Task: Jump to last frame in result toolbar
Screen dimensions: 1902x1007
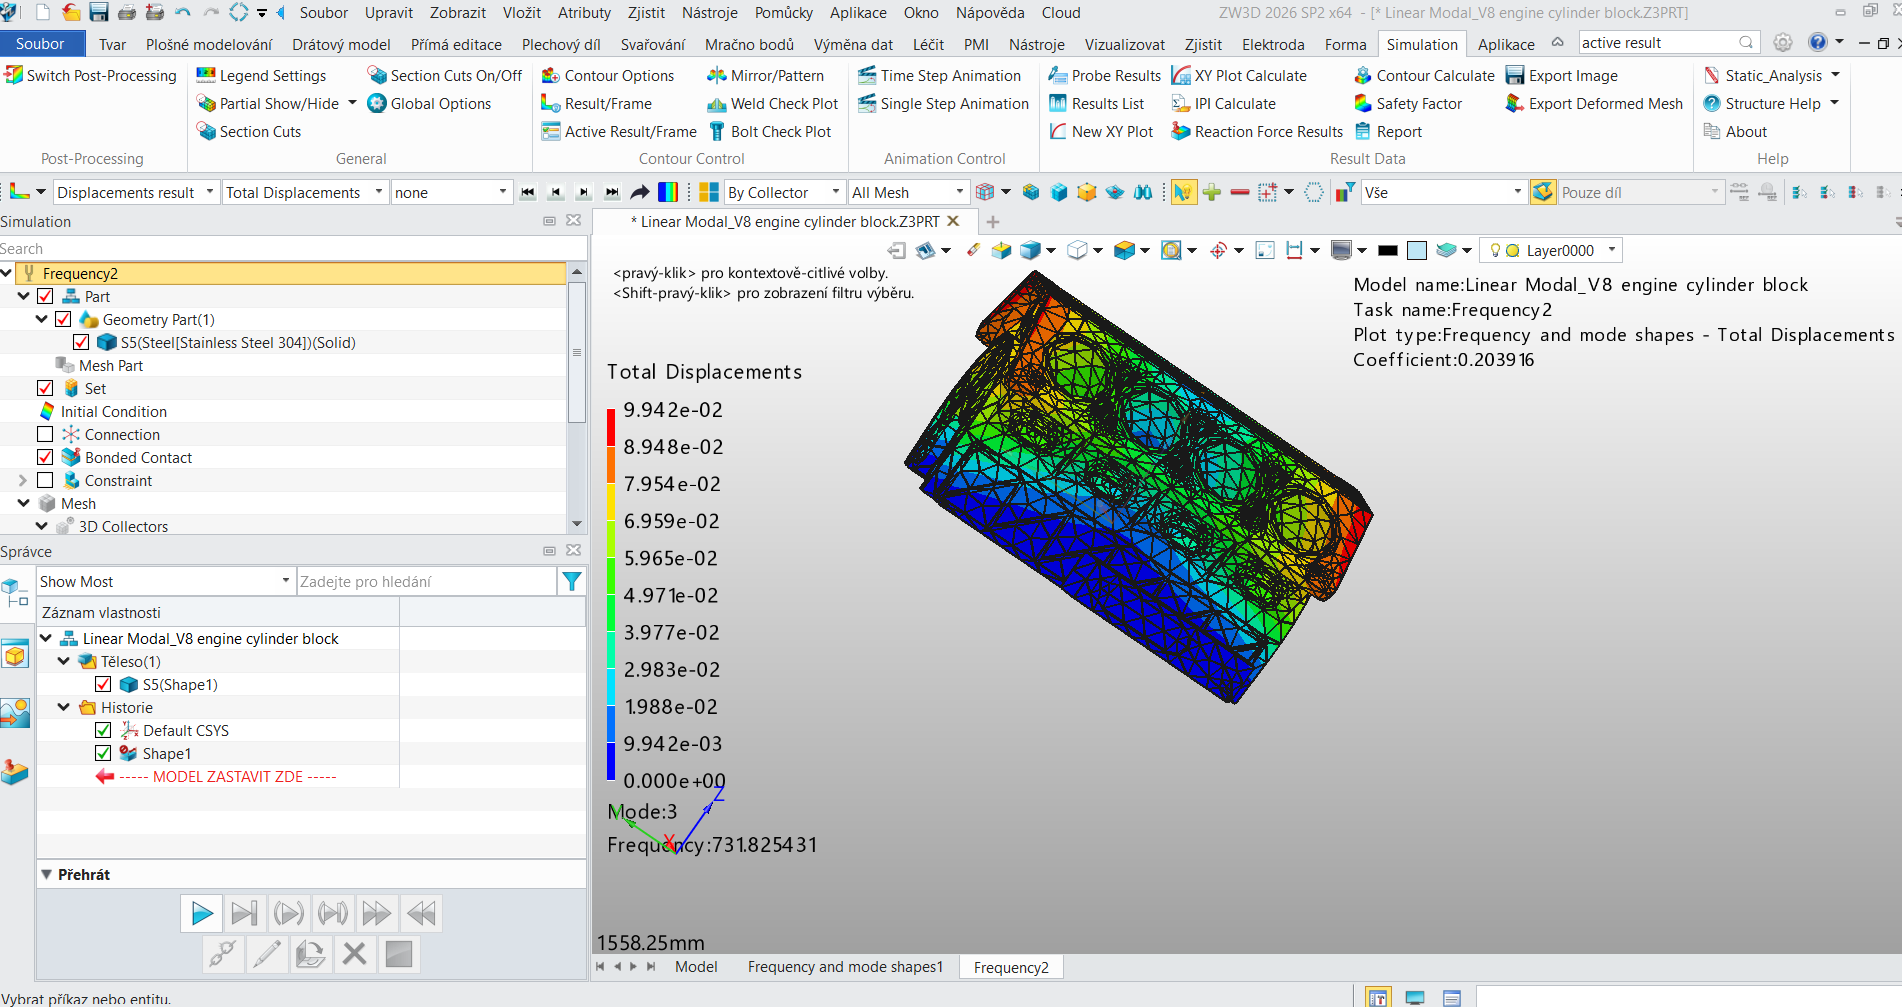Action: [x=612, y=192]
